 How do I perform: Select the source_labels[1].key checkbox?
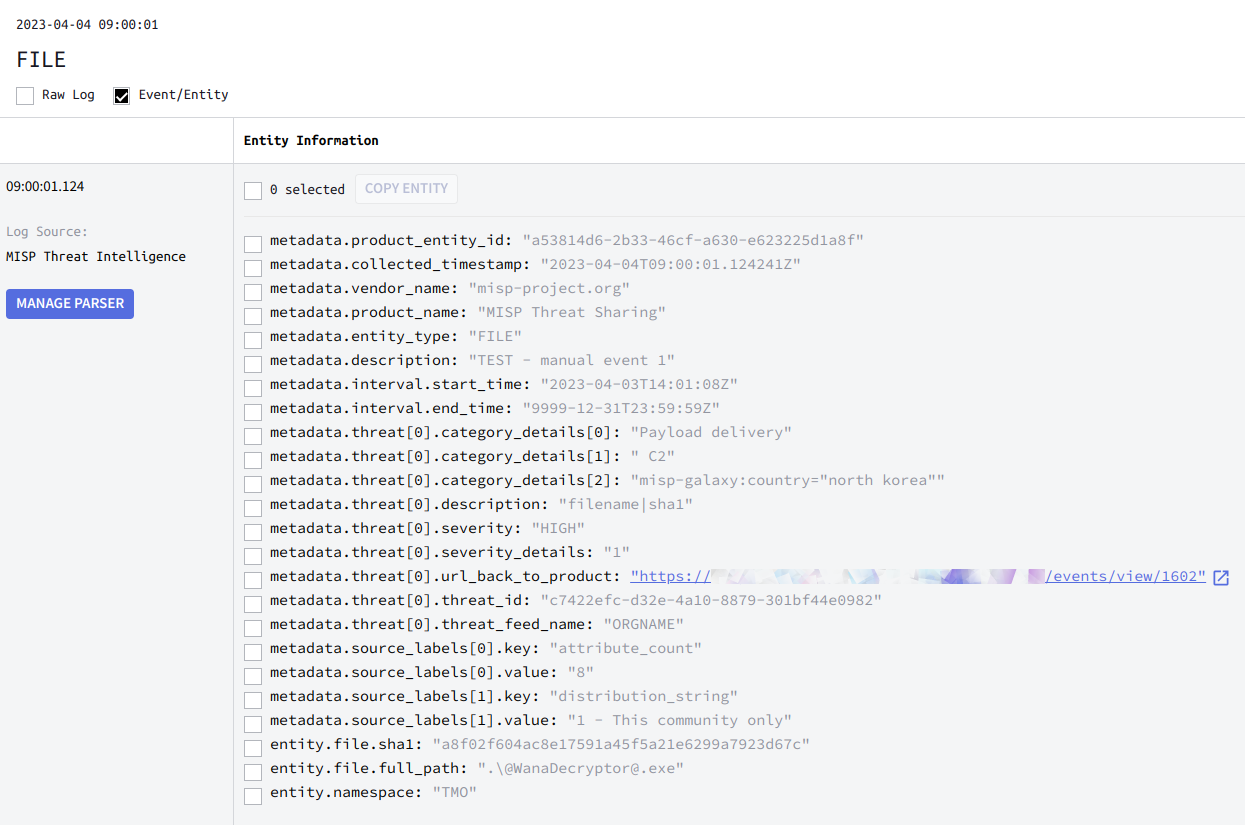[x=253, y=700]
